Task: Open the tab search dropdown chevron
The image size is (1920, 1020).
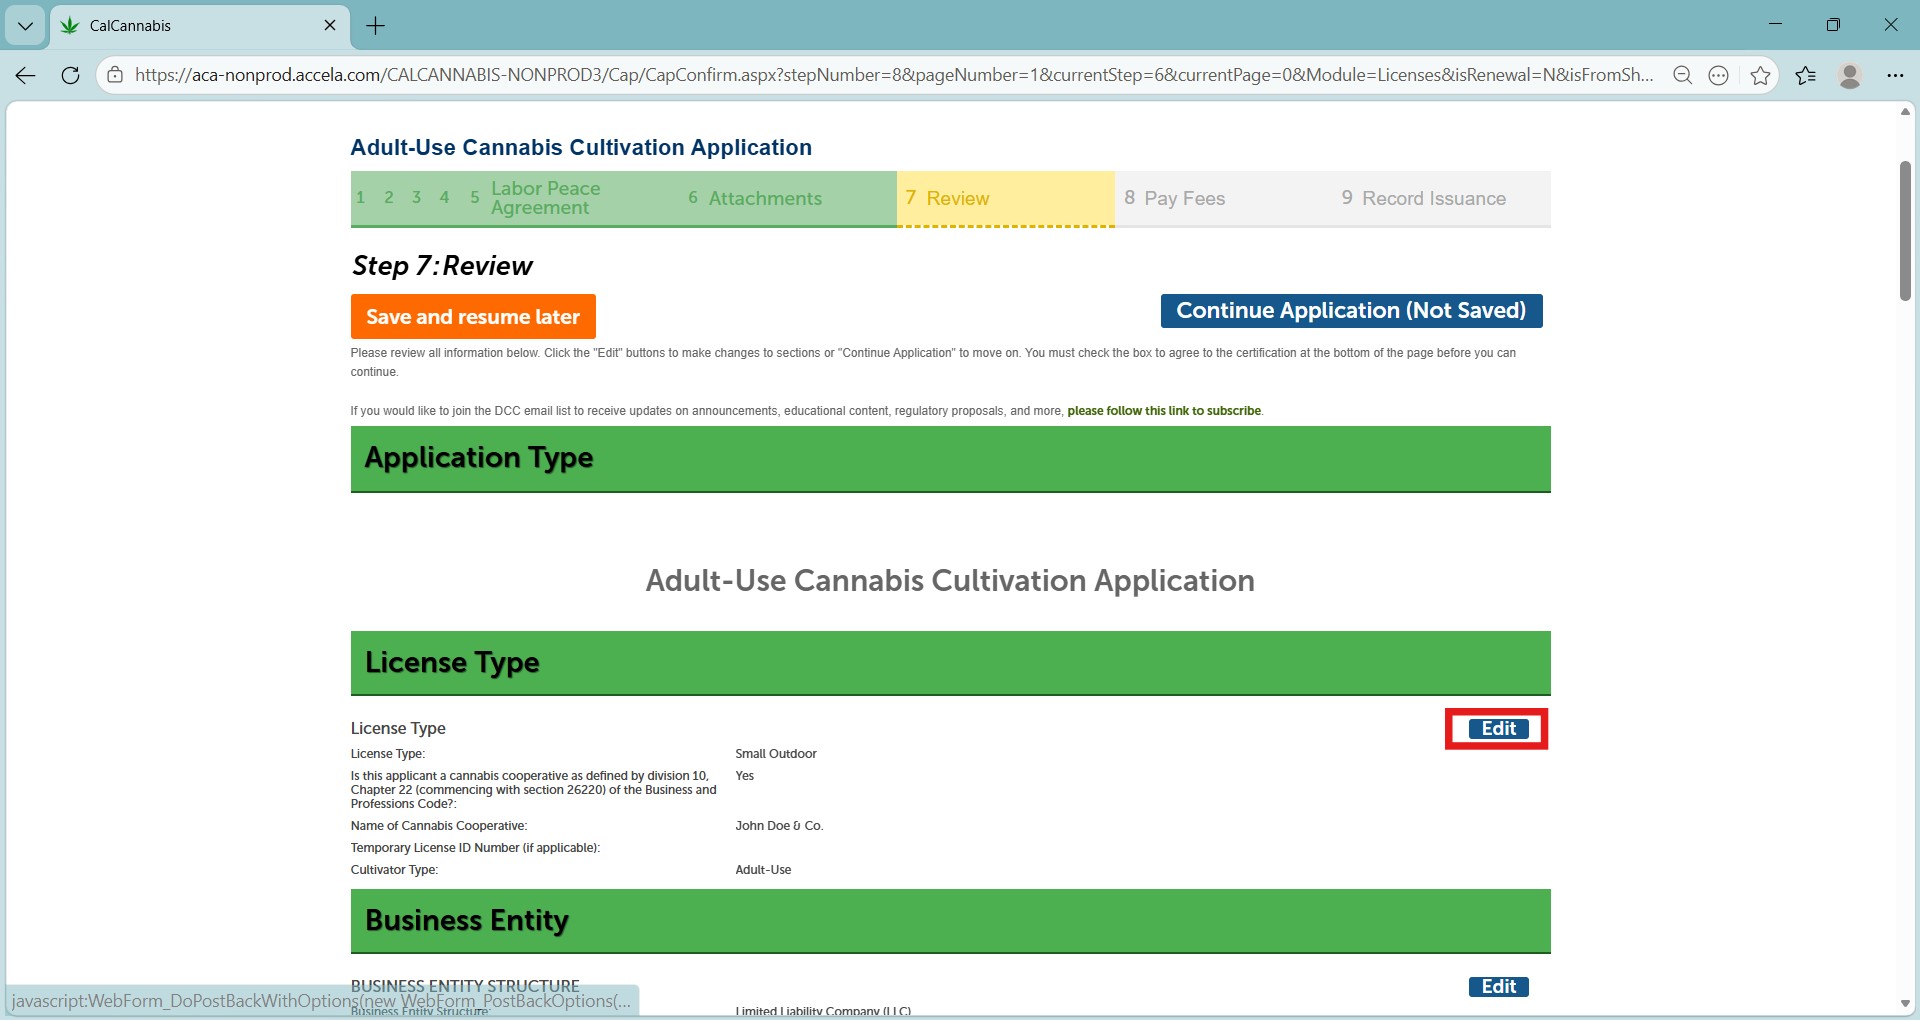Action: (25, 26)
